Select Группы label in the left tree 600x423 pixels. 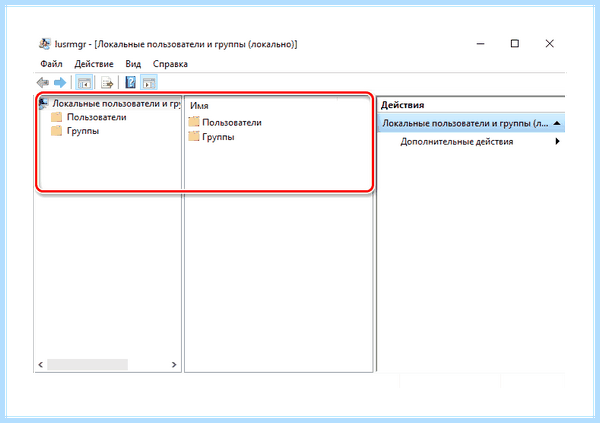pyautogui.click(x=83, y=131)
